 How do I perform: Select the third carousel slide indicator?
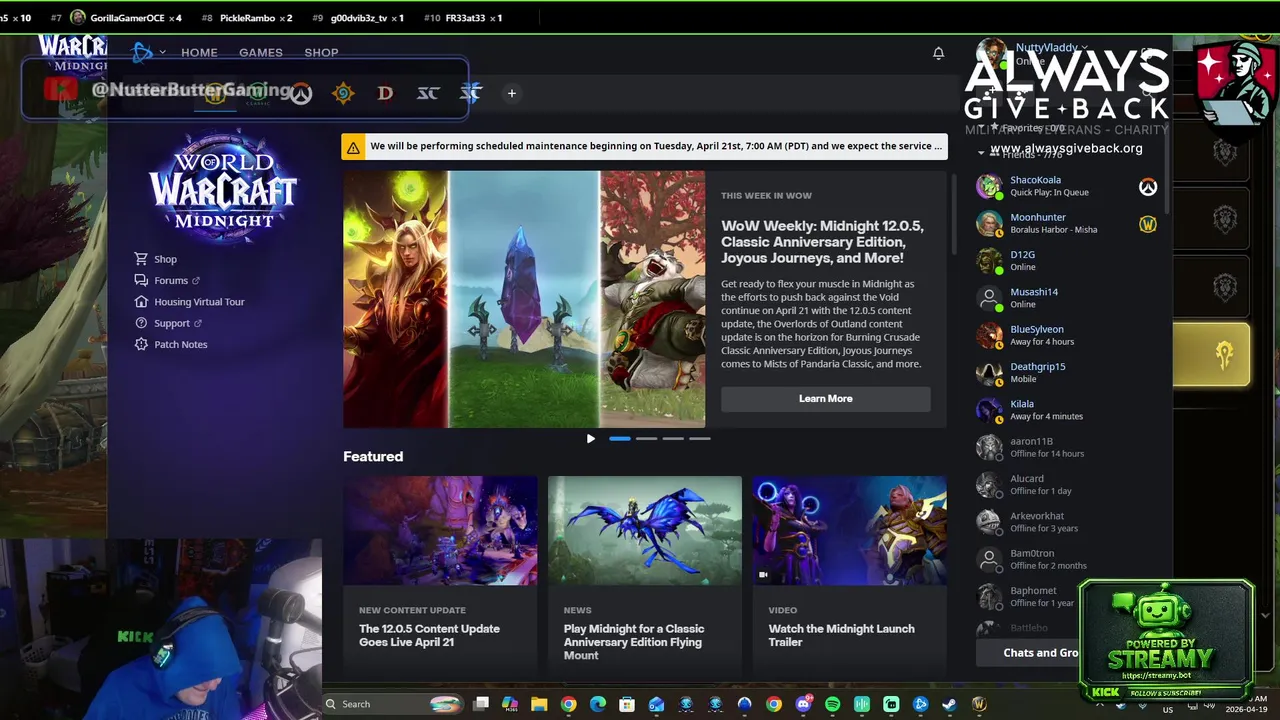673,439
